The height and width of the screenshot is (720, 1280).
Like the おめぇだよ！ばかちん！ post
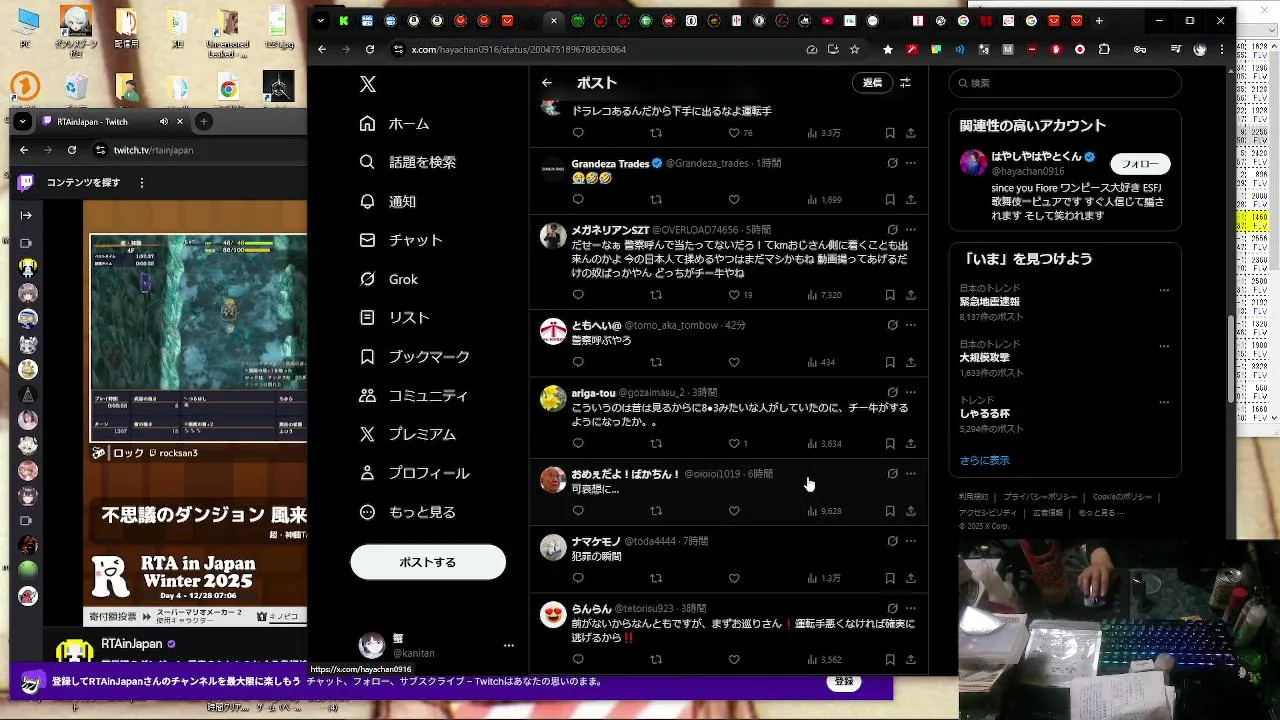point(734,511)
